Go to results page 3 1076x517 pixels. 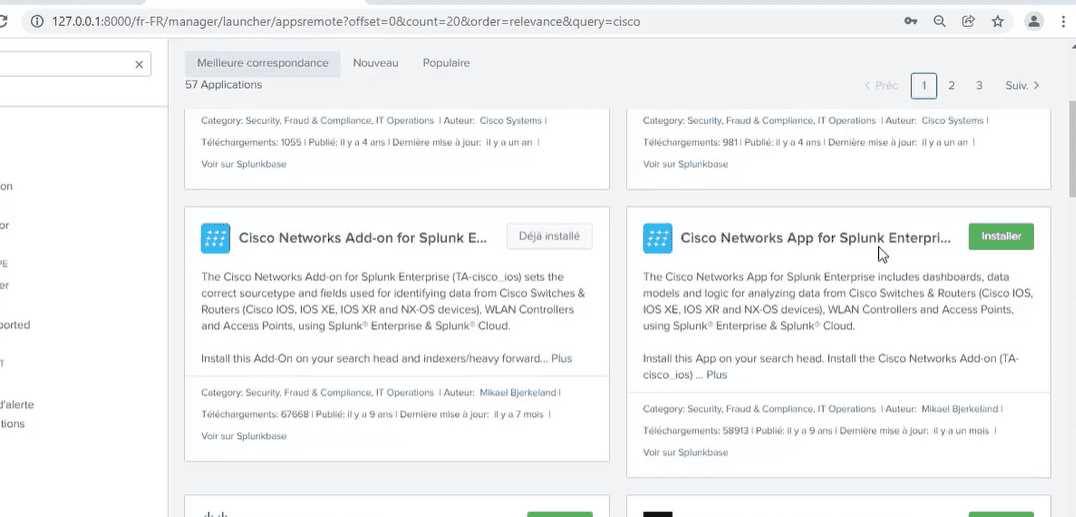[979, 86]
